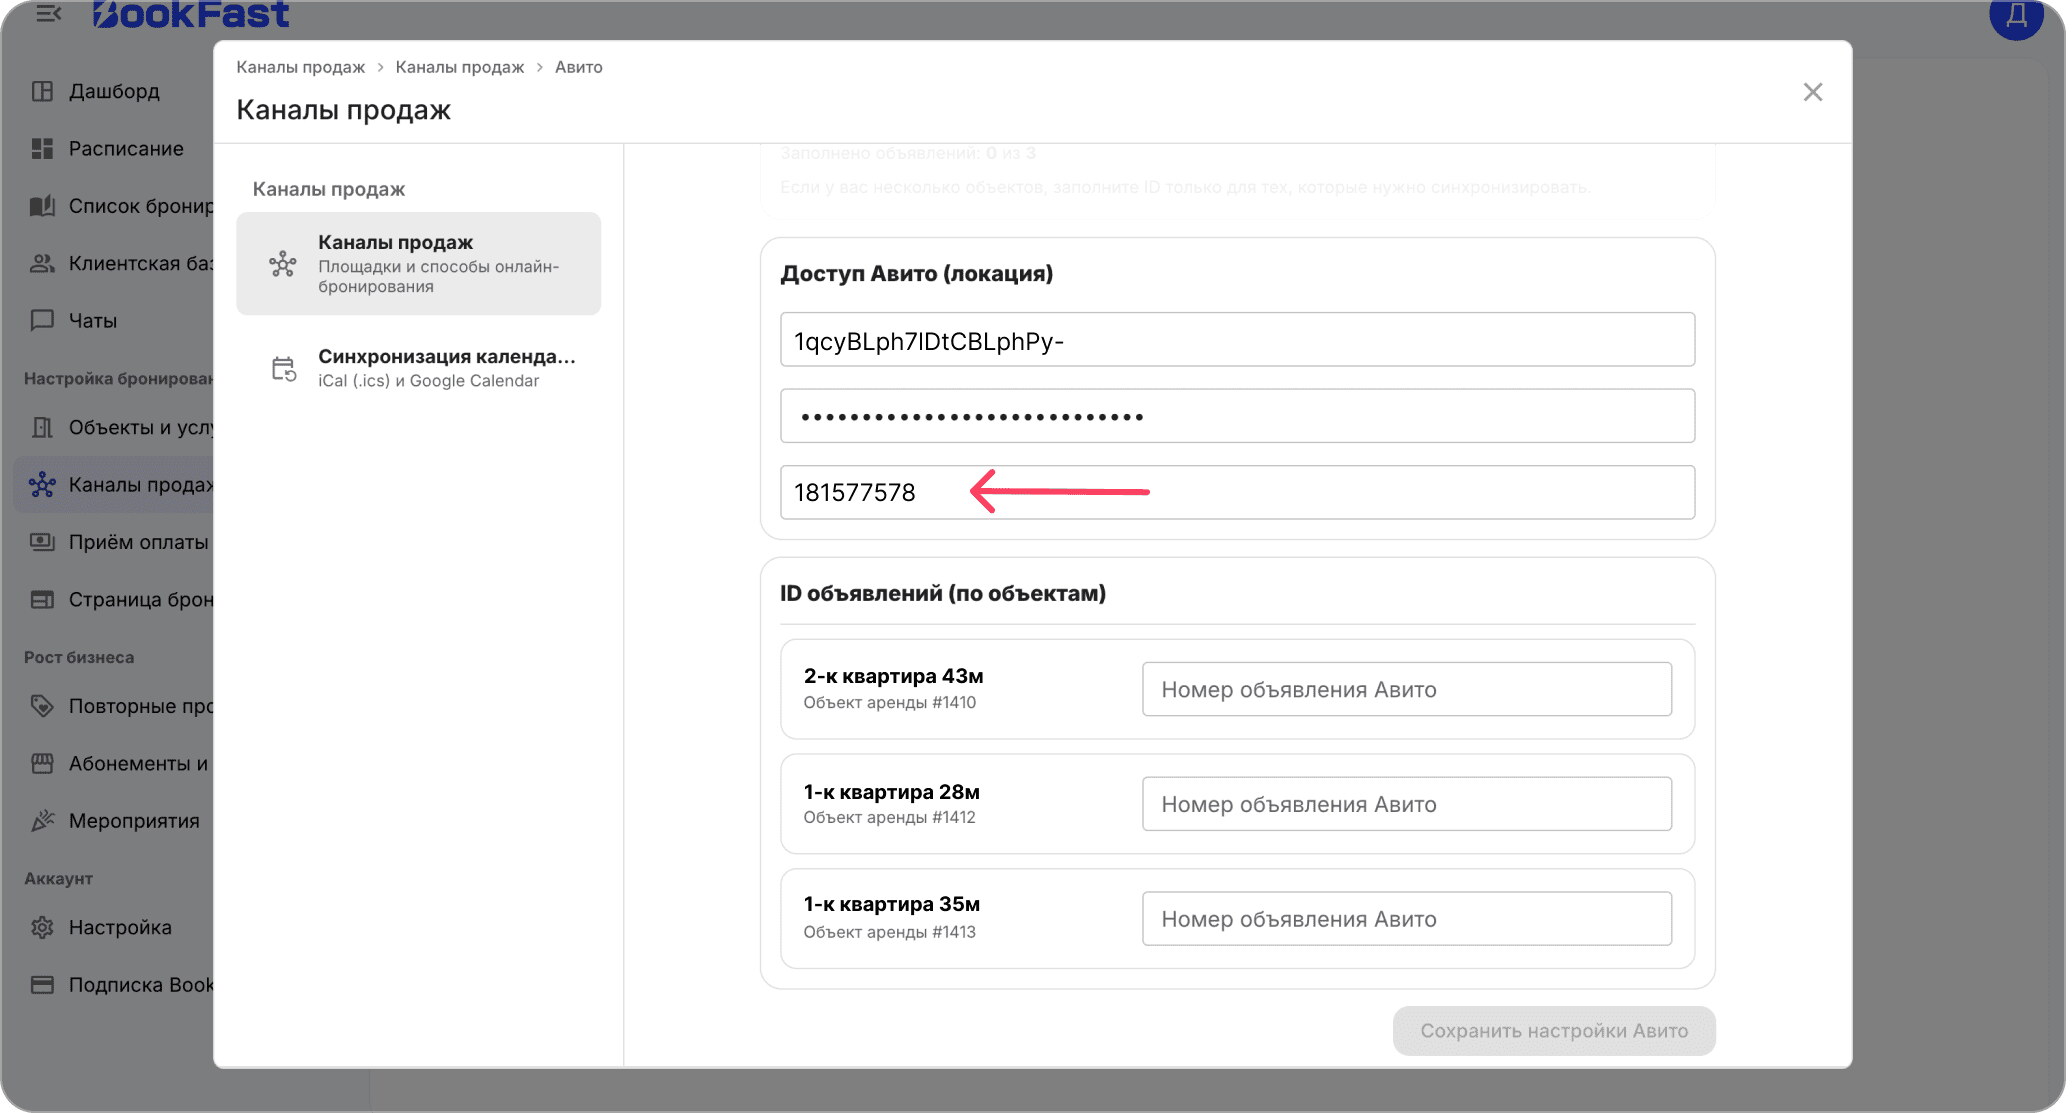Click the ID объявлений (по объектам) heading
The height and width of the screenshot is (1113, 2072).
tap(943, 593)
